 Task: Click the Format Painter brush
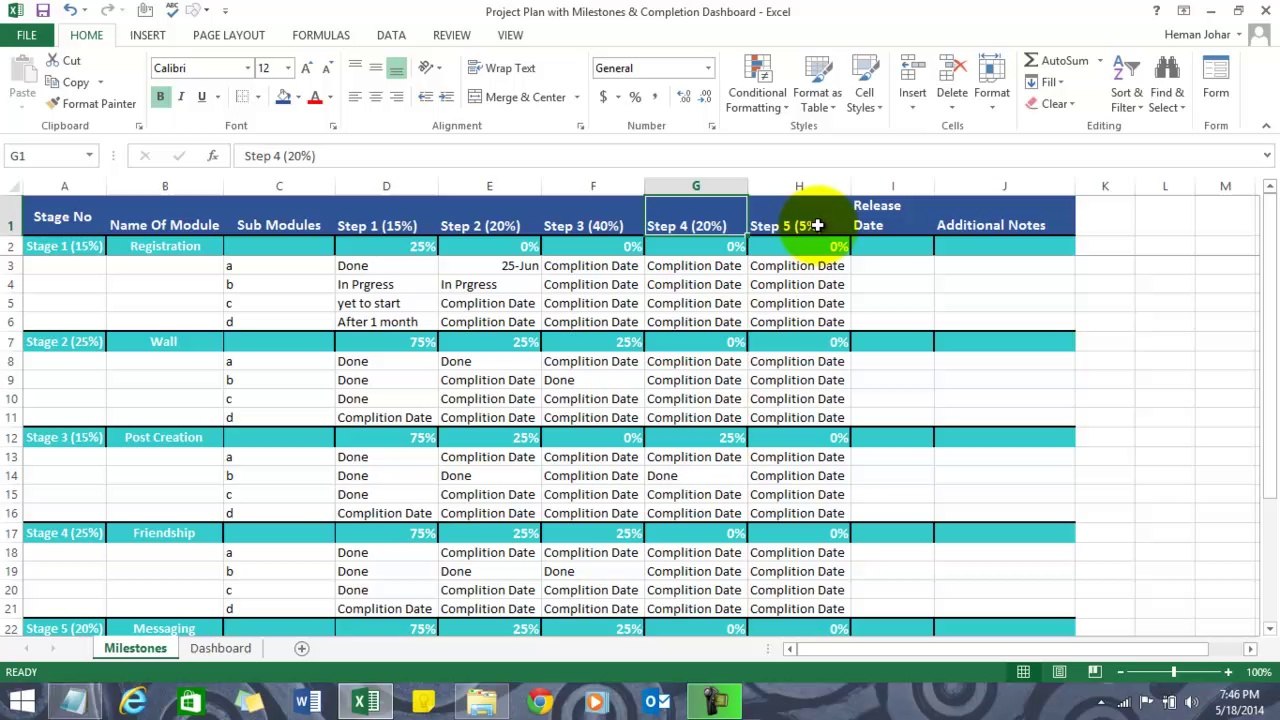[53, 103]
